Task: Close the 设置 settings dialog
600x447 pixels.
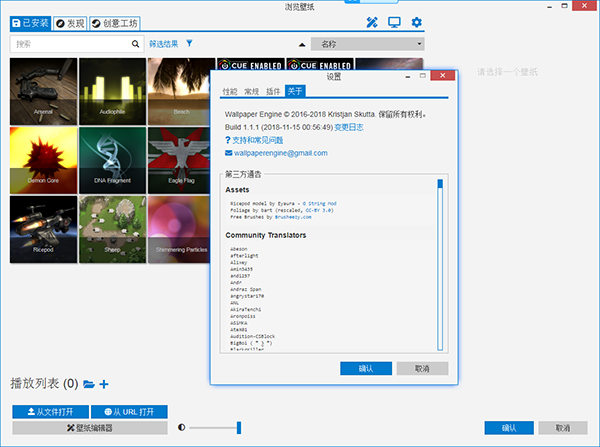Action: tap(442, 75)
